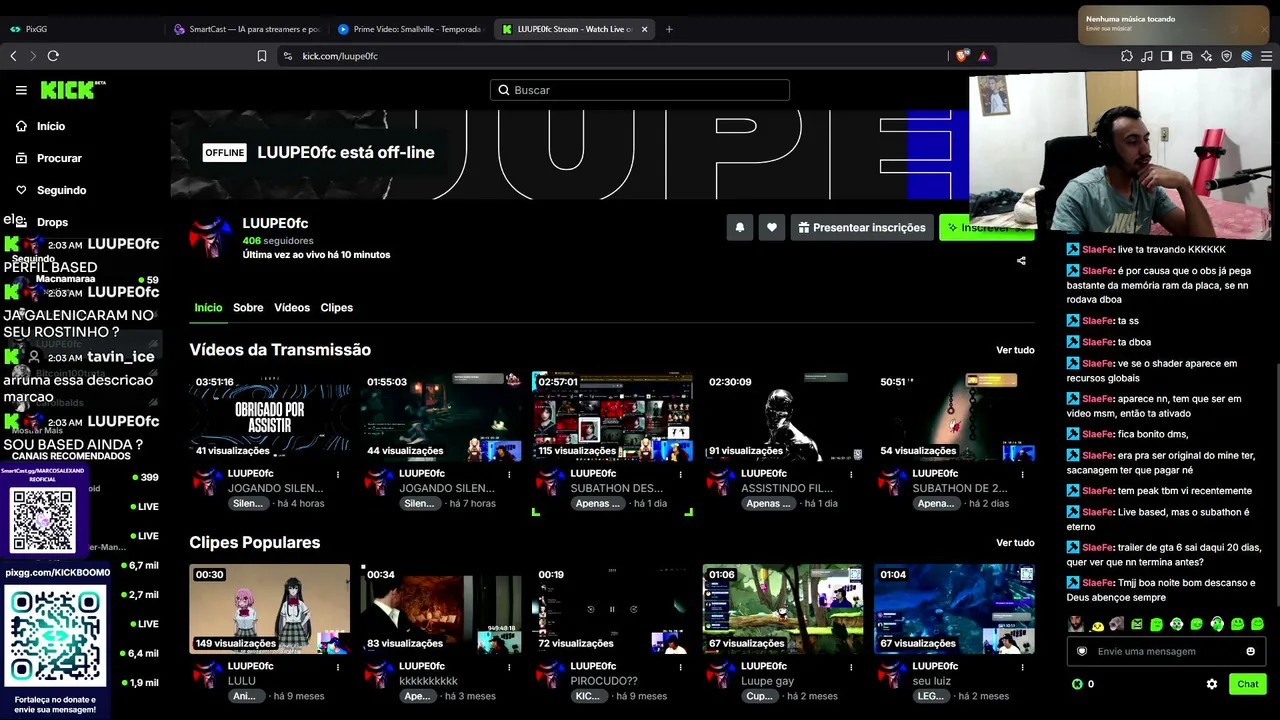Viewport: 1280px width, 720px height.
Task: Click the Envie uma mensagem chat input
Action: coord(1166,651)
